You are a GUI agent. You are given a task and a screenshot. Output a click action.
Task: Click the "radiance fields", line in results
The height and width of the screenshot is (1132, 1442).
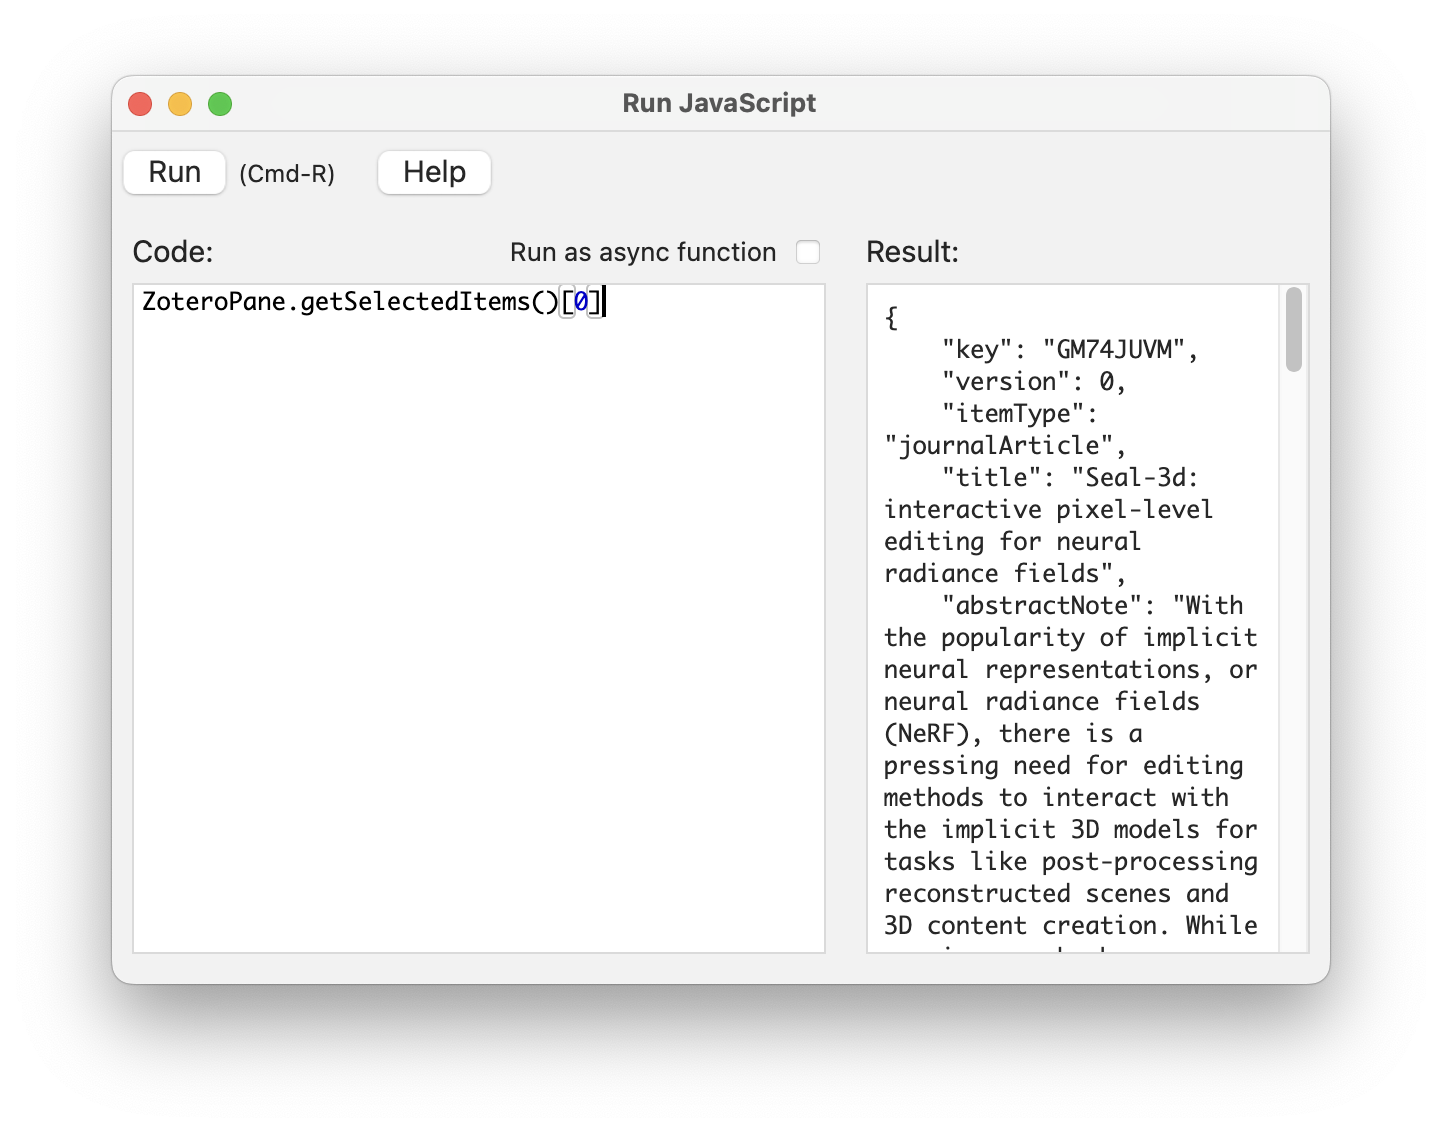[1004, 574]
